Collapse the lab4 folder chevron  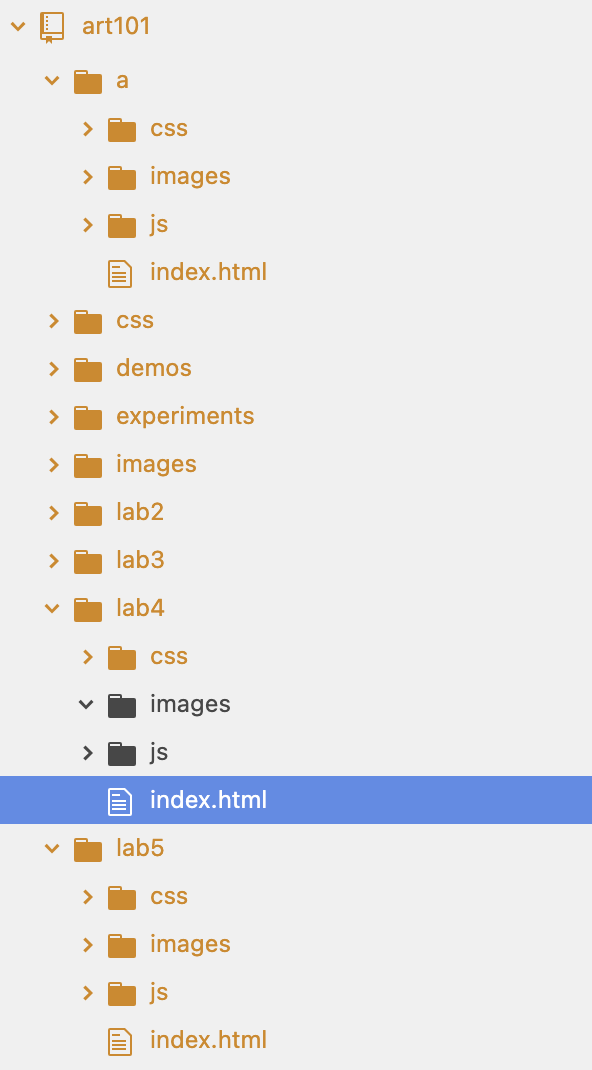(52, 608)
